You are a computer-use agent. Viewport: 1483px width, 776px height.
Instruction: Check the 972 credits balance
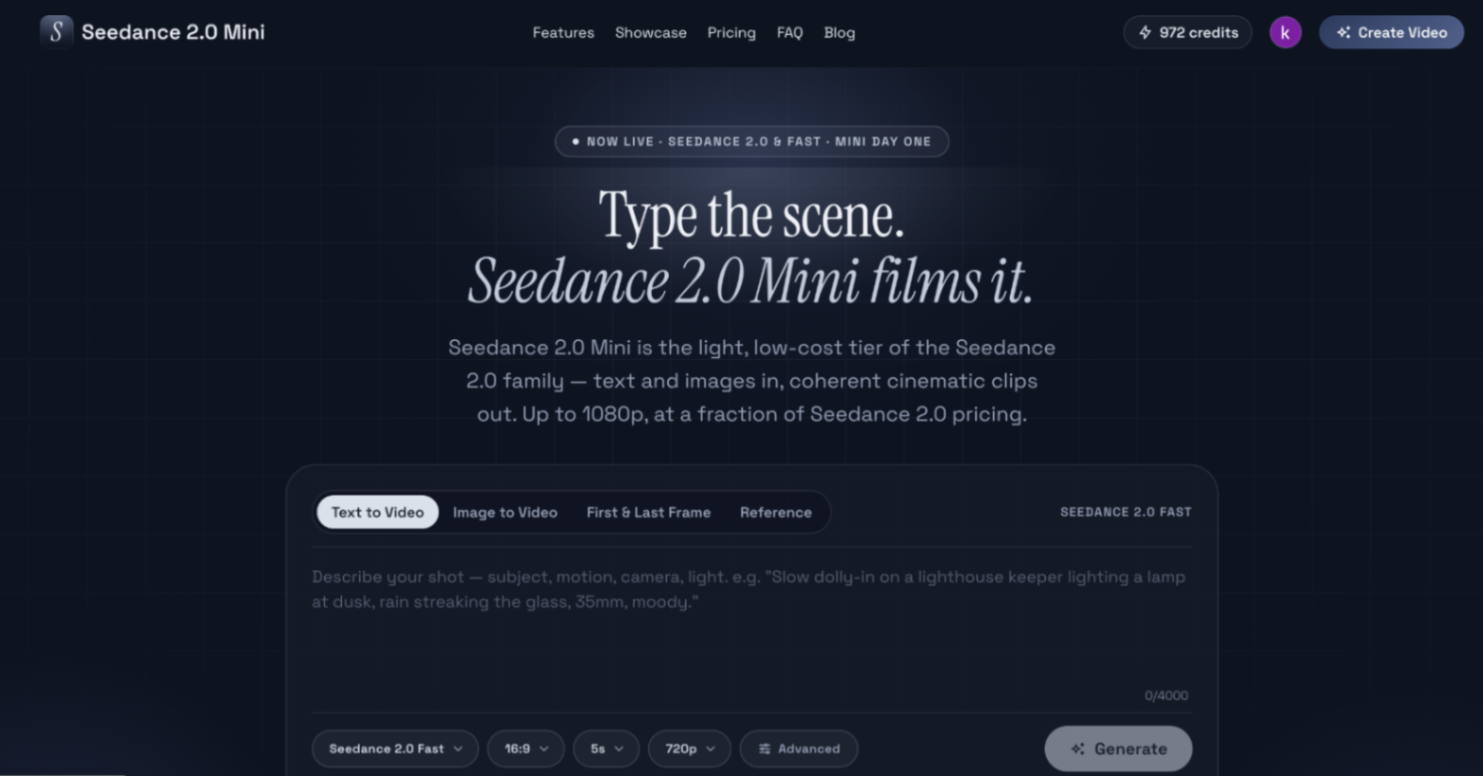tap(1187, 32)
